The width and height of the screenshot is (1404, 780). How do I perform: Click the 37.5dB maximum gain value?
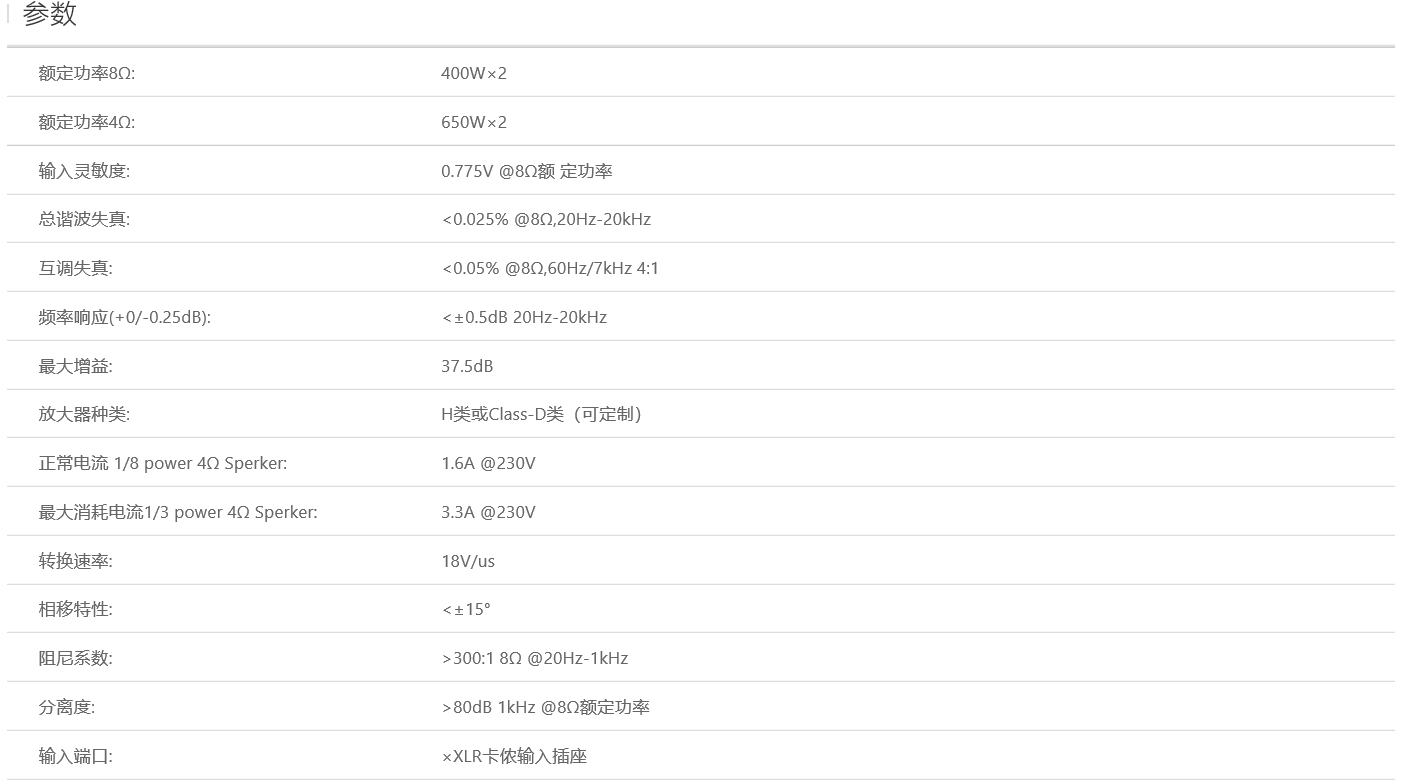pyautogui.click(x=467, y=366)
